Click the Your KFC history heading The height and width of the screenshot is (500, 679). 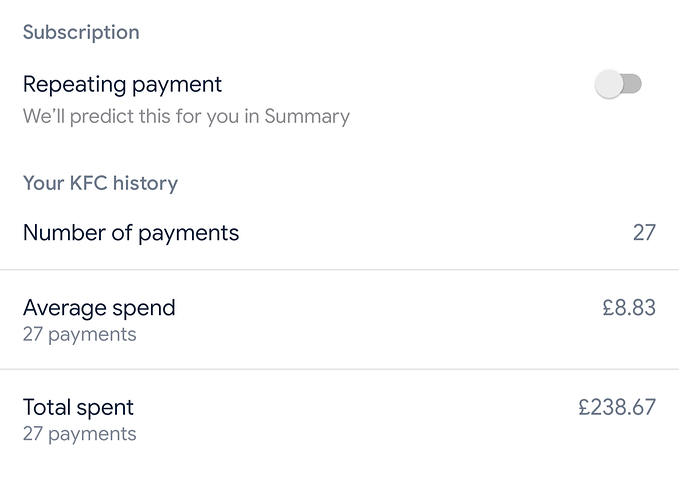click(100, 183)
